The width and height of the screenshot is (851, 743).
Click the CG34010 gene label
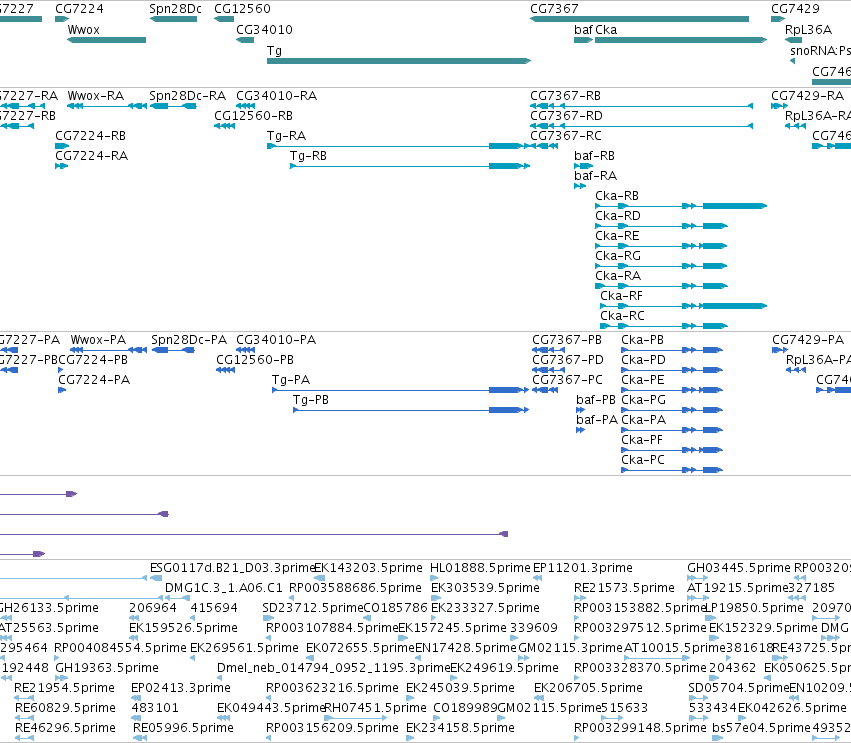[x=264, y=30]
